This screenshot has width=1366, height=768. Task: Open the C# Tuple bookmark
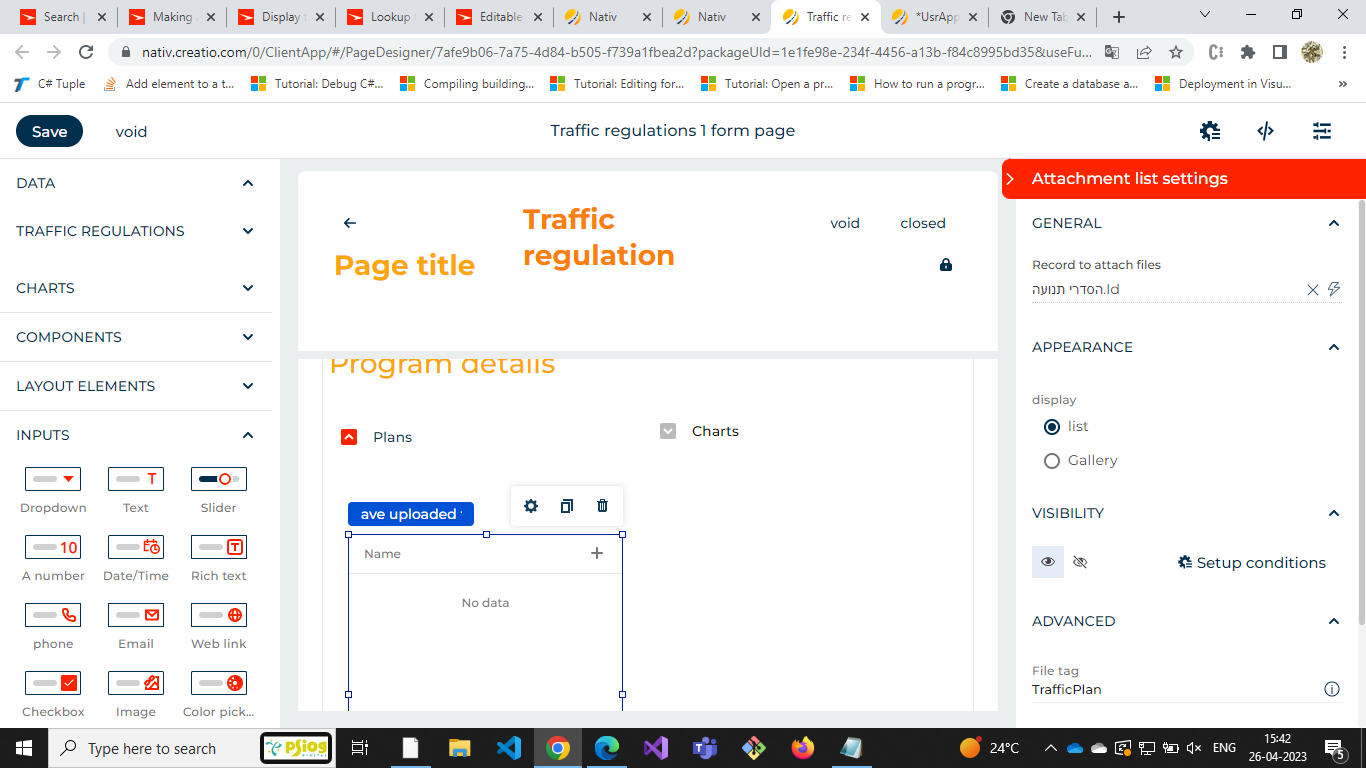tap(50, 84)
